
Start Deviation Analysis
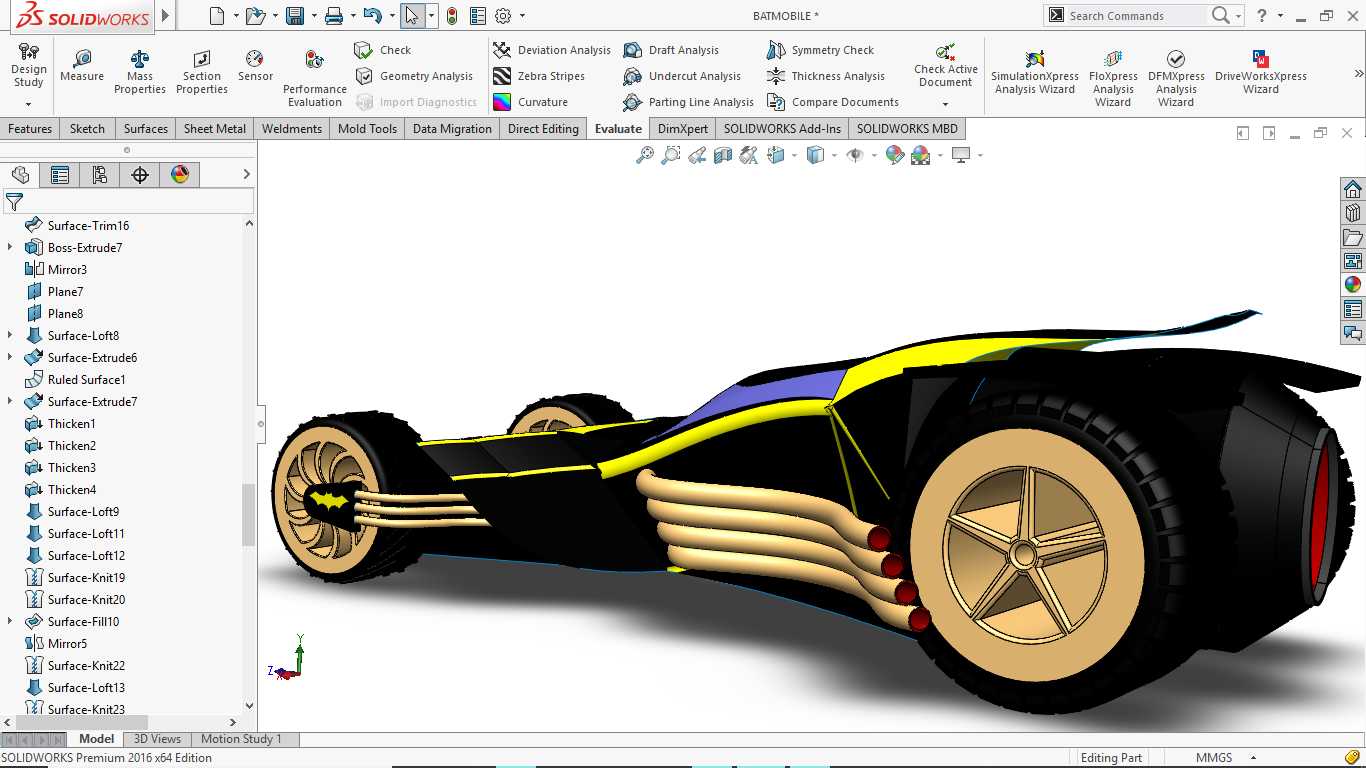pyautogui.click(x=551, y=50)
